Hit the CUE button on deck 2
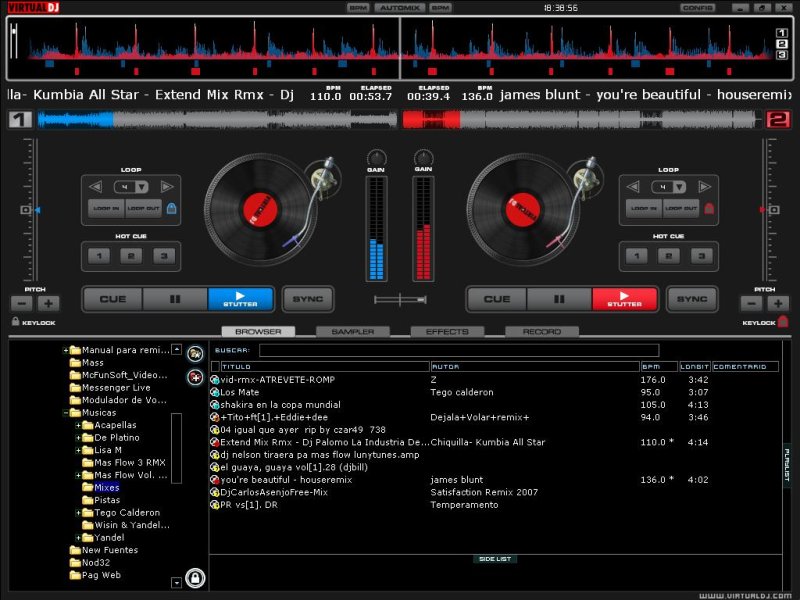Screen dimensions: 800x600 pyautogui.click(x=497, y=299)
